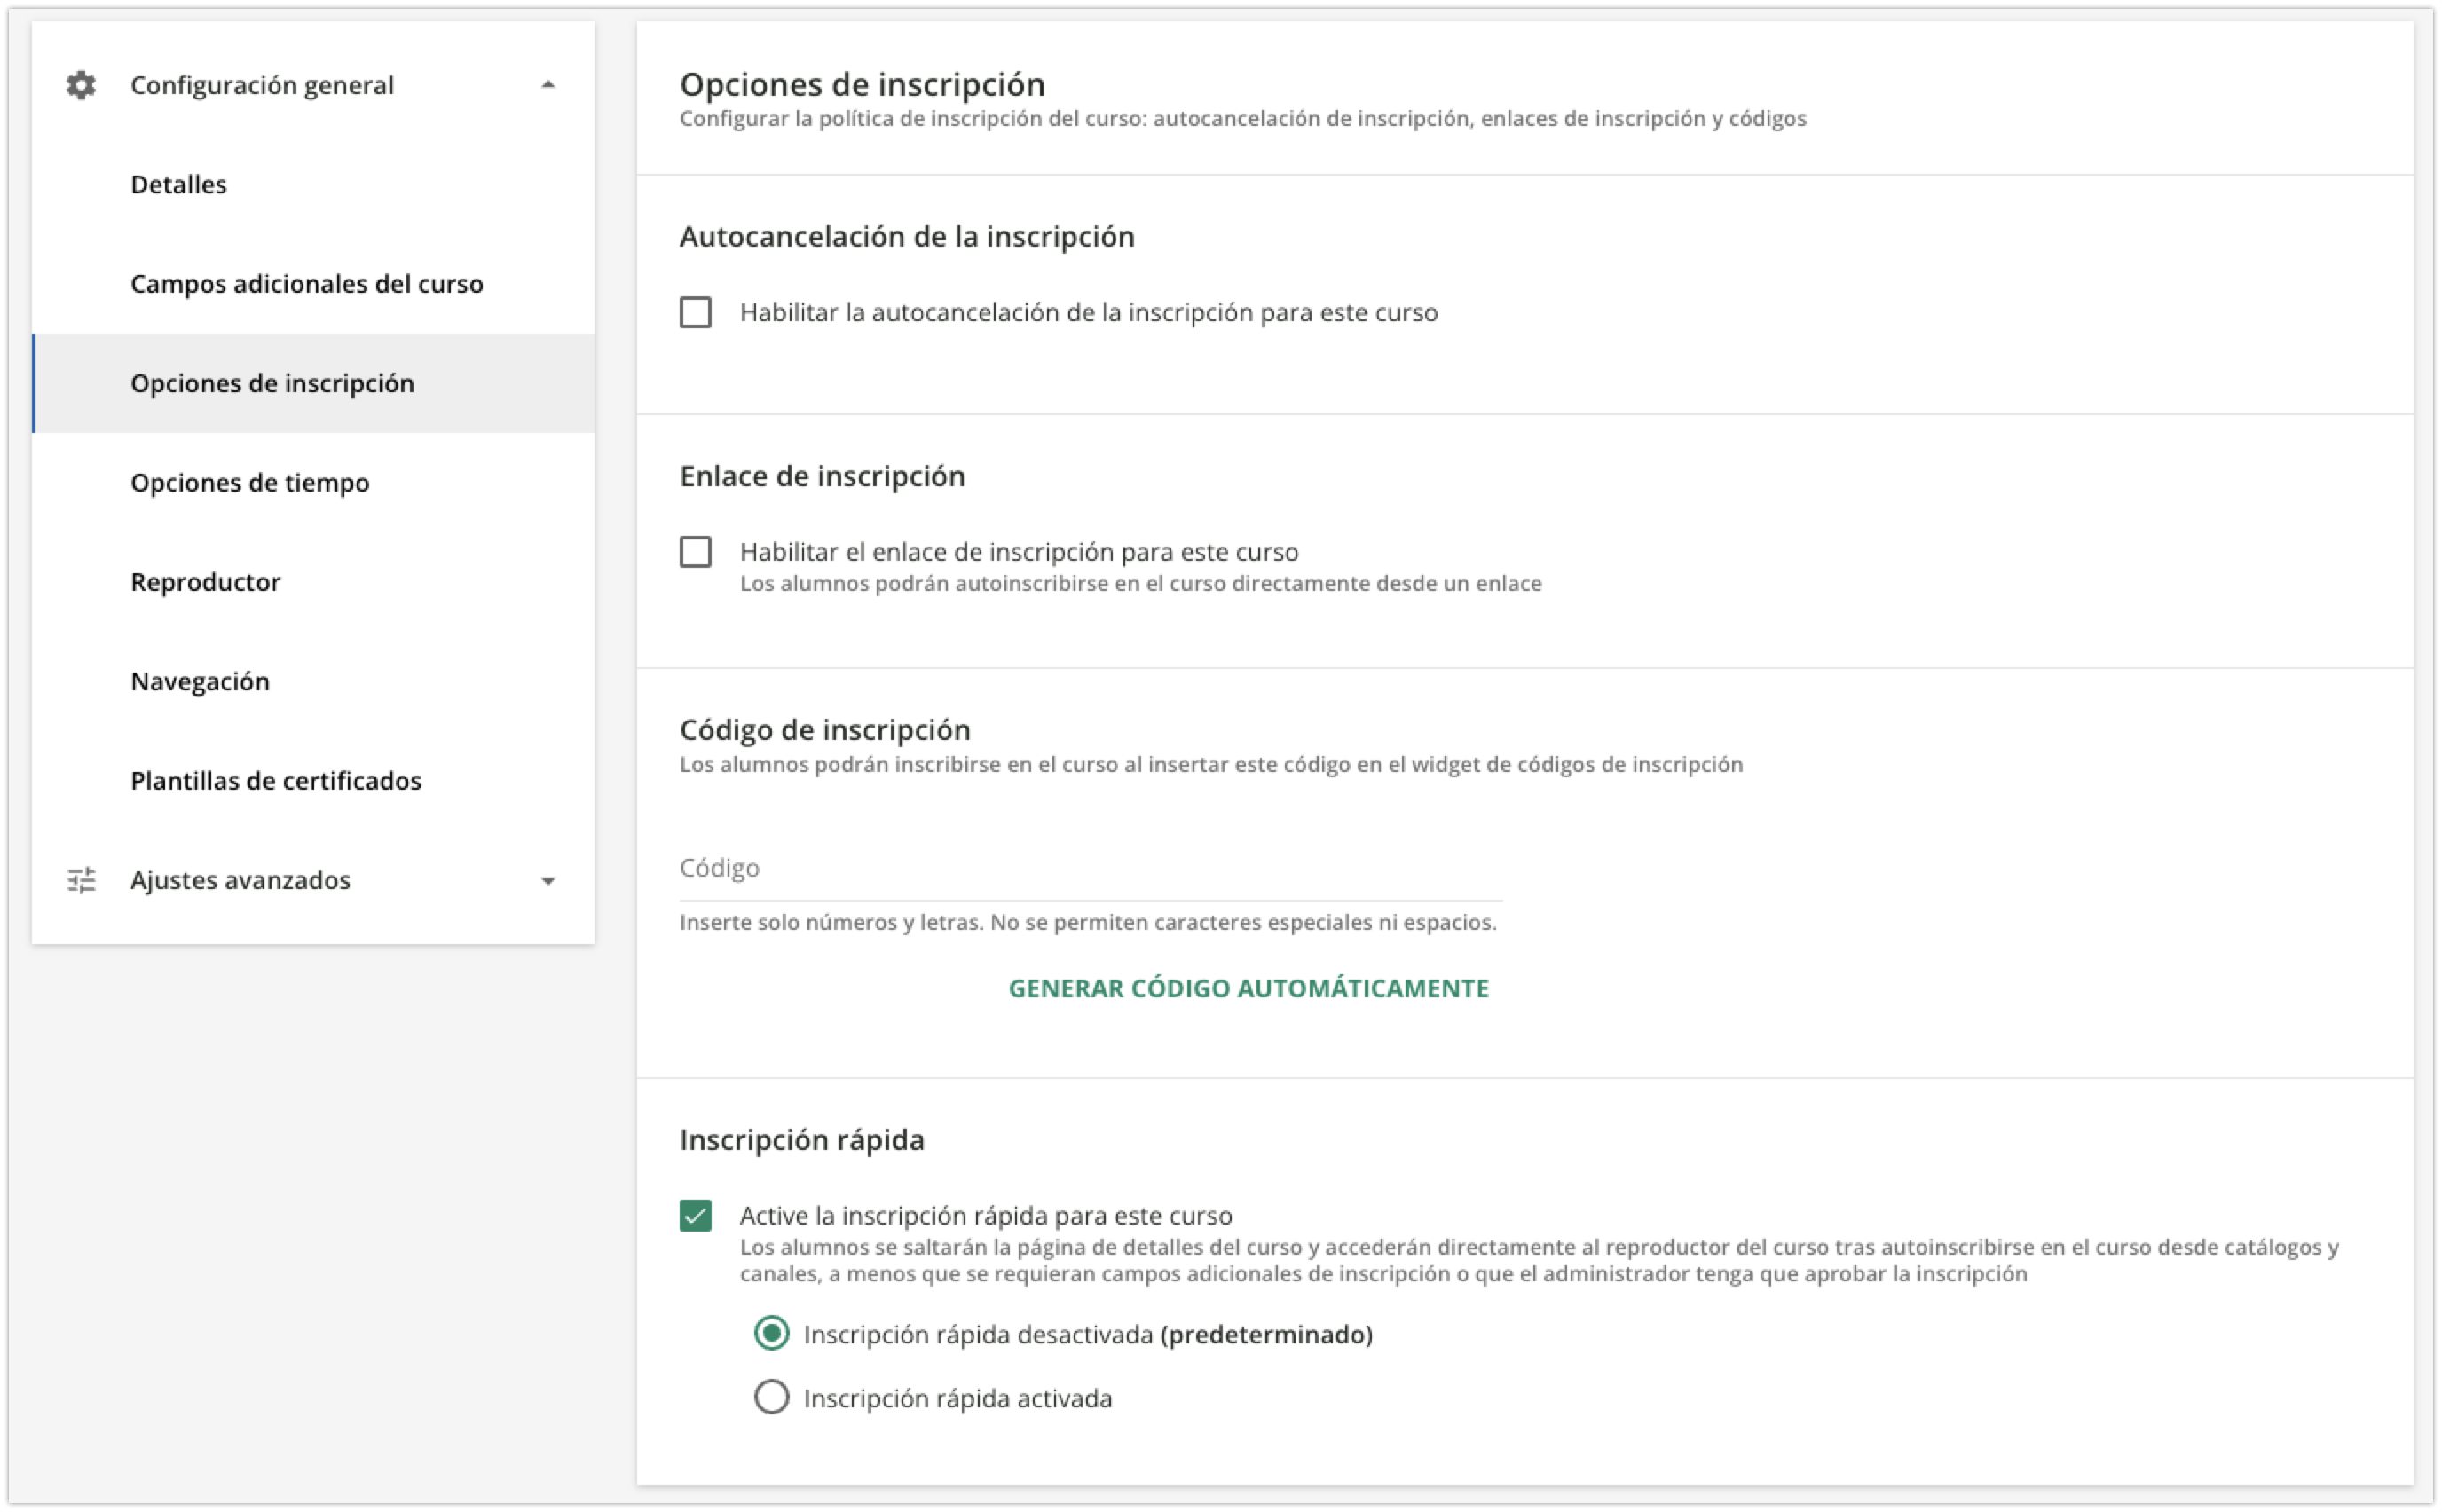Open Plantillas de certificados
Viewport: 2442px width, 1512px height.
pos(313,781)
